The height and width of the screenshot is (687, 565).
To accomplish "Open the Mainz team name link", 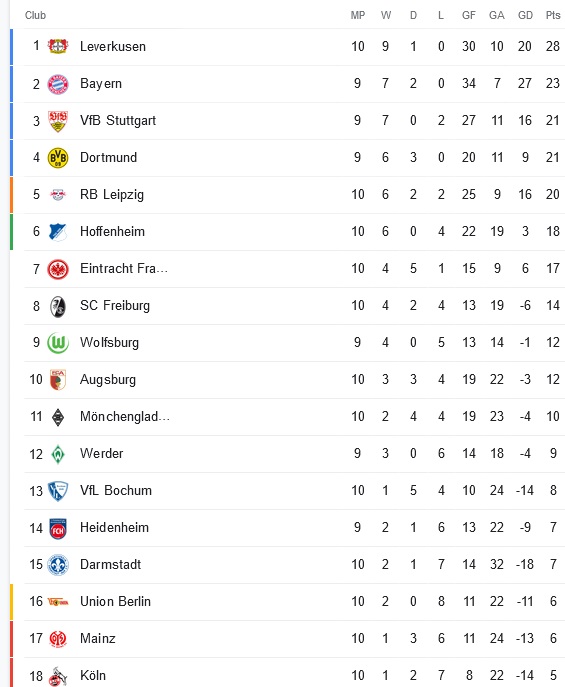I will tap(98, 638).
